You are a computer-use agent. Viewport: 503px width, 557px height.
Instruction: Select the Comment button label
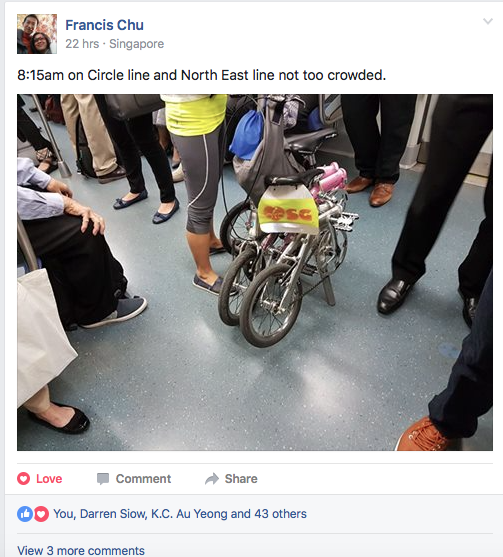point(143,479)
